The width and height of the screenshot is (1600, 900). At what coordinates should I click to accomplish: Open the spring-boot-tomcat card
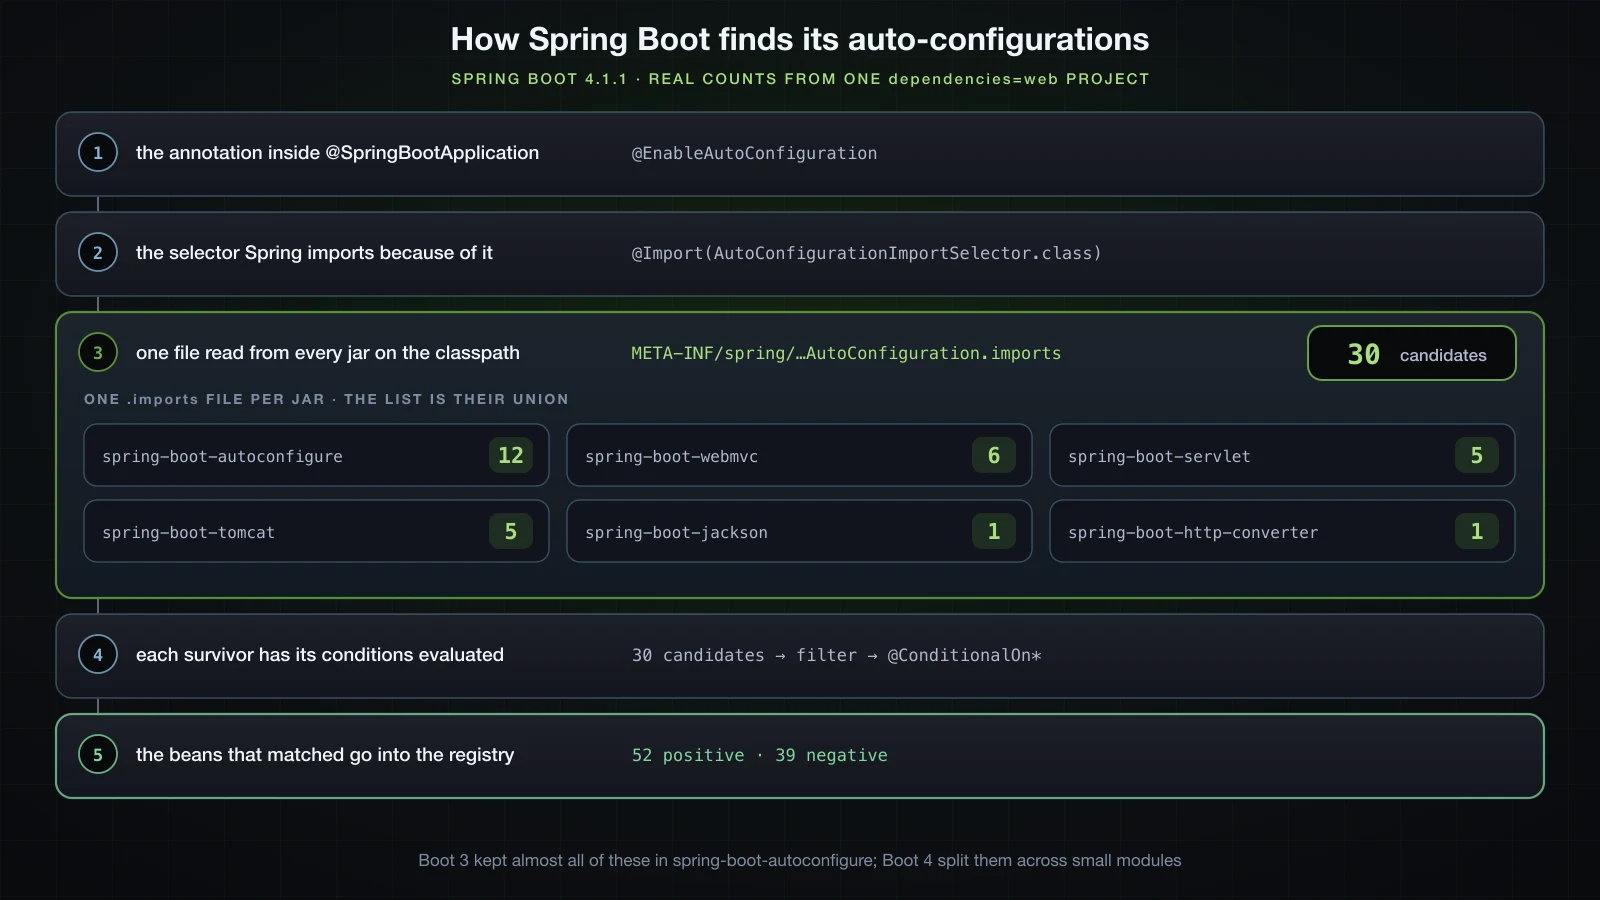[x=316, y=532]
